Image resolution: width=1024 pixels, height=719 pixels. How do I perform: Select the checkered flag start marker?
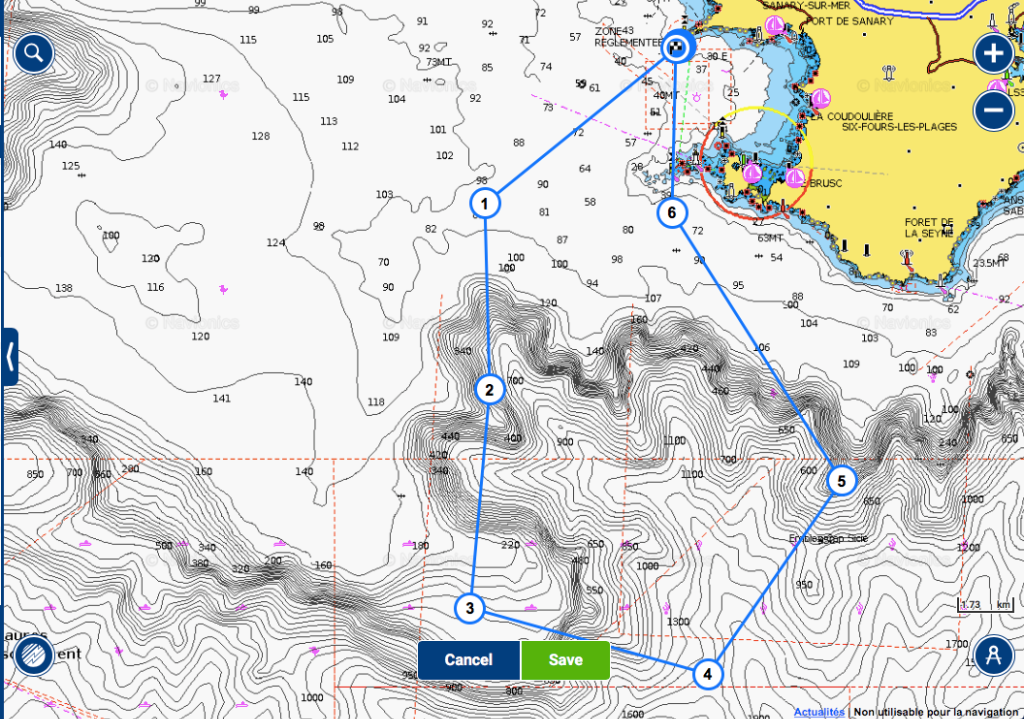[678, 46]
